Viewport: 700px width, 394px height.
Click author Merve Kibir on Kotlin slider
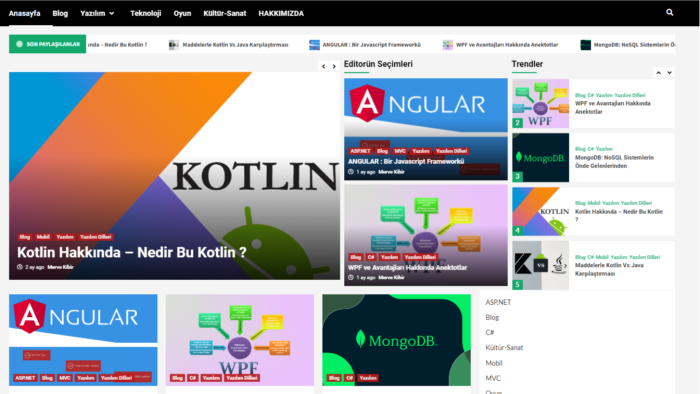click(60, 267)
